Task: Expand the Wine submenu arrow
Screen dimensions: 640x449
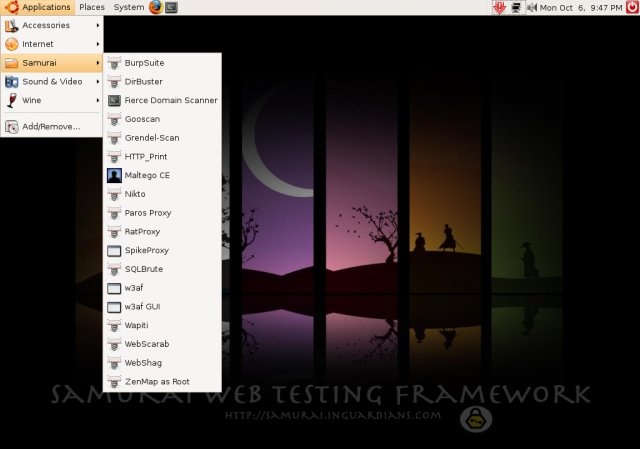Action: coord(98,100)
